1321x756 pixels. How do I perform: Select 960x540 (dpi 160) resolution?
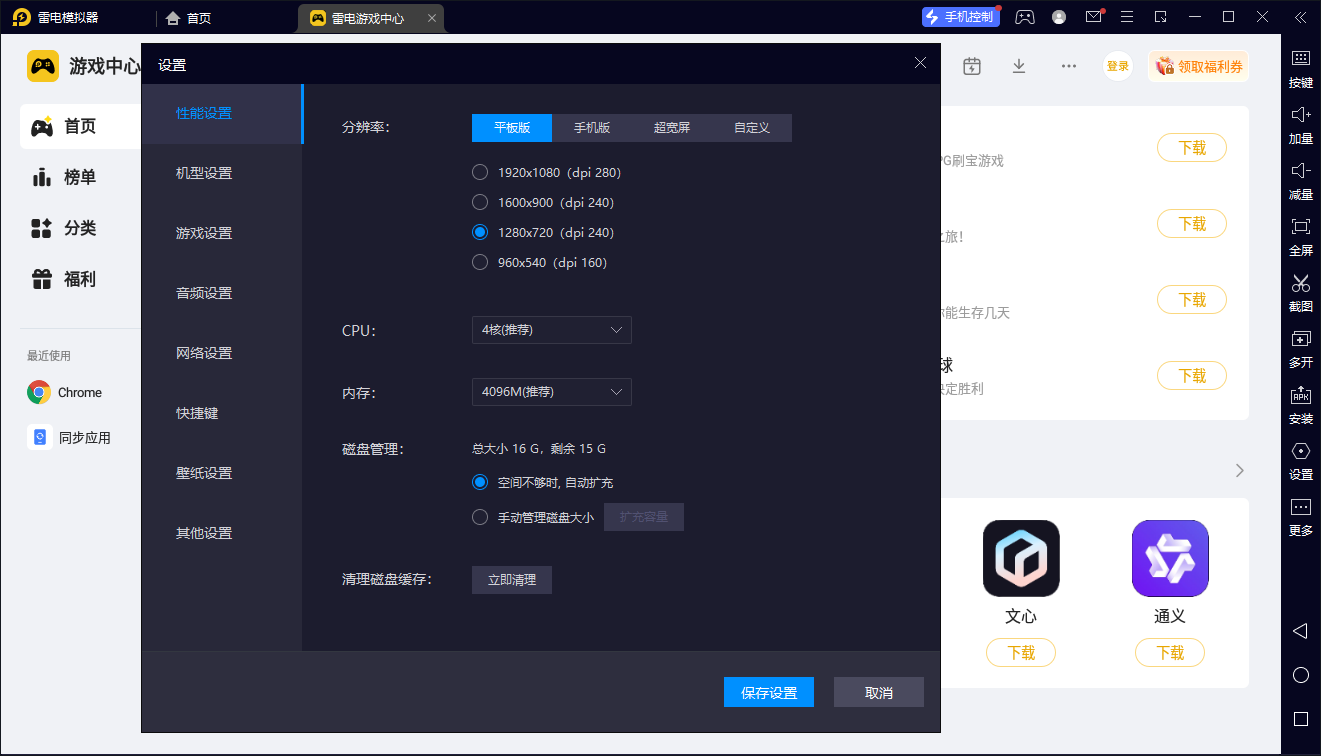[540, 263]
